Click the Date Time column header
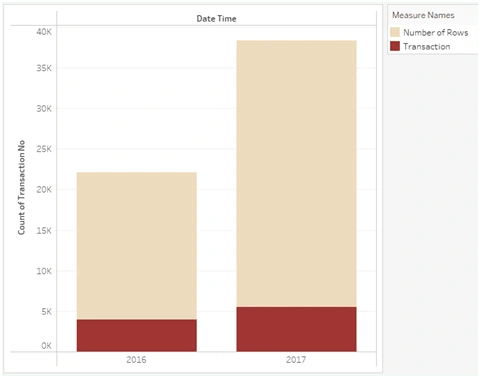 click(216, 19)
